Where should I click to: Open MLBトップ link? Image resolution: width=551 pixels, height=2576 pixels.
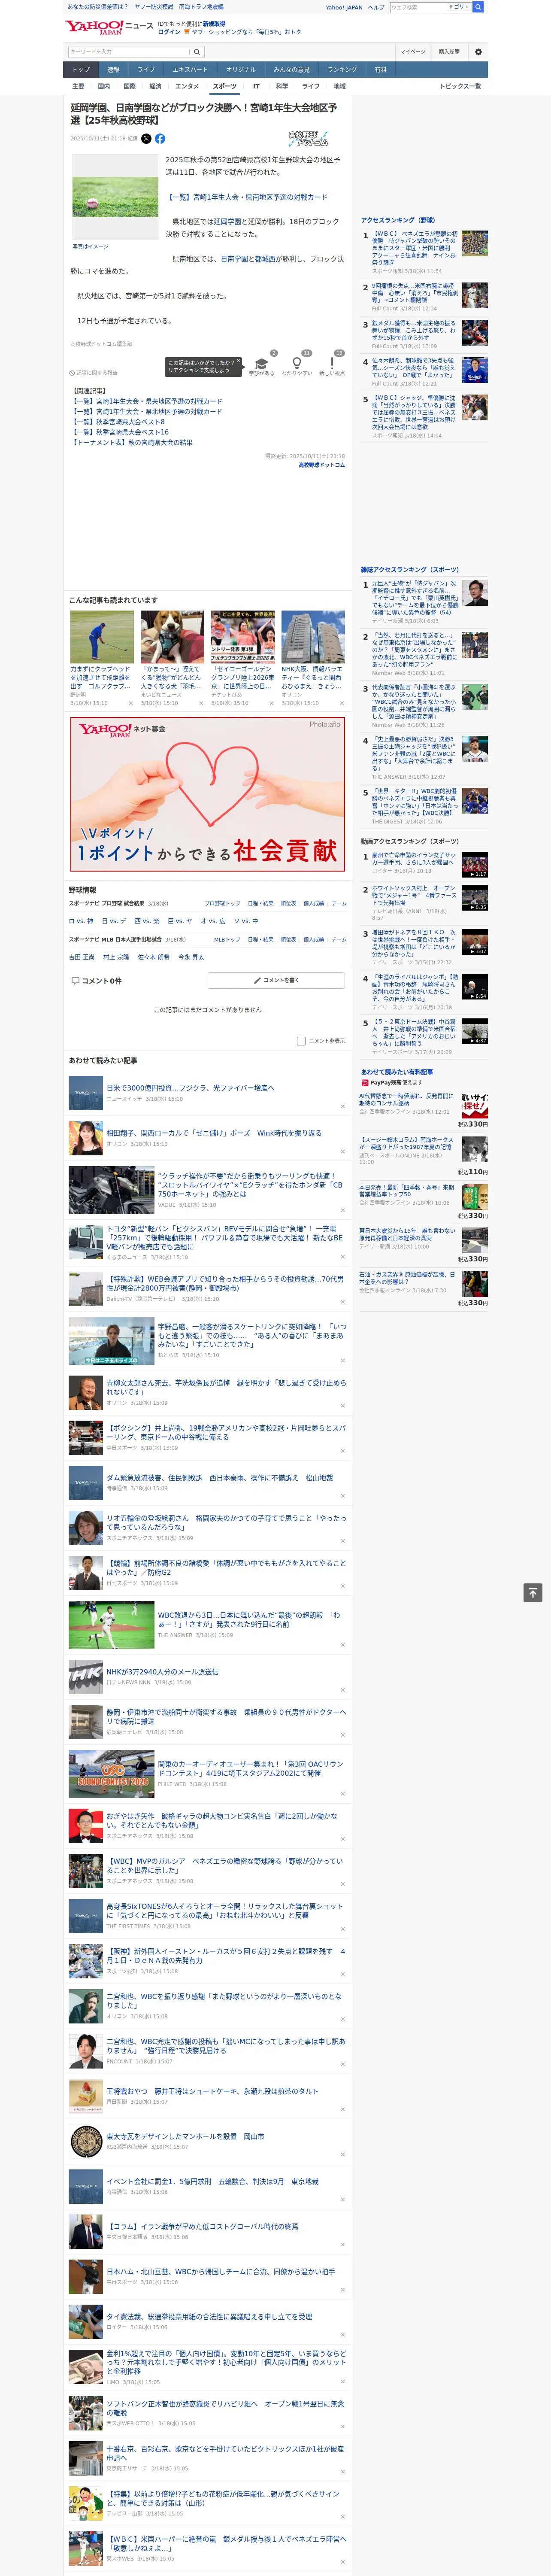[x=227, y=939]
